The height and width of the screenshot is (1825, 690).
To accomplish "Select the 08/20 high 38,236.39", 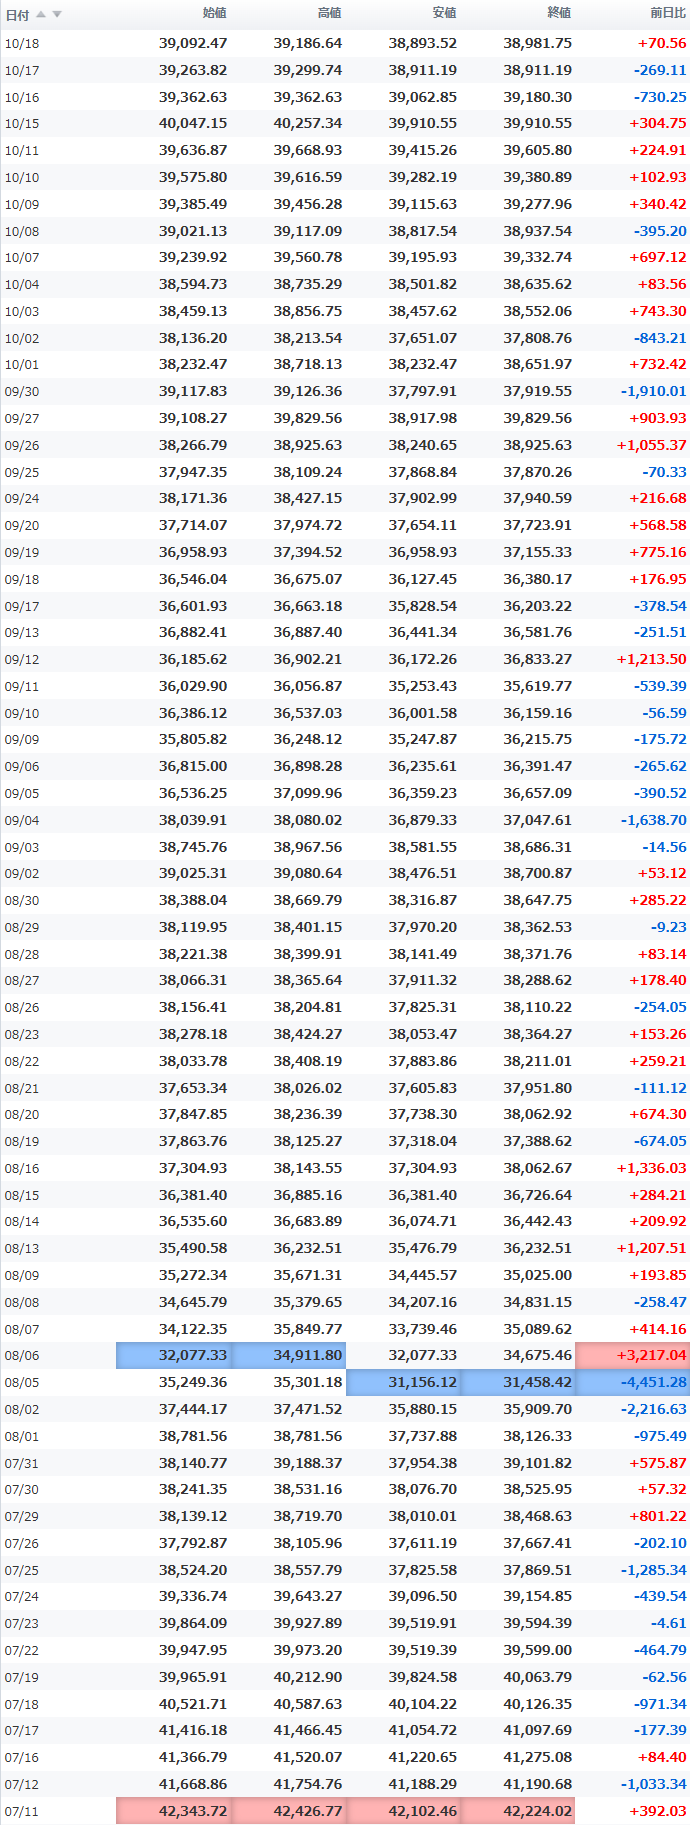I will [308, 1114].
